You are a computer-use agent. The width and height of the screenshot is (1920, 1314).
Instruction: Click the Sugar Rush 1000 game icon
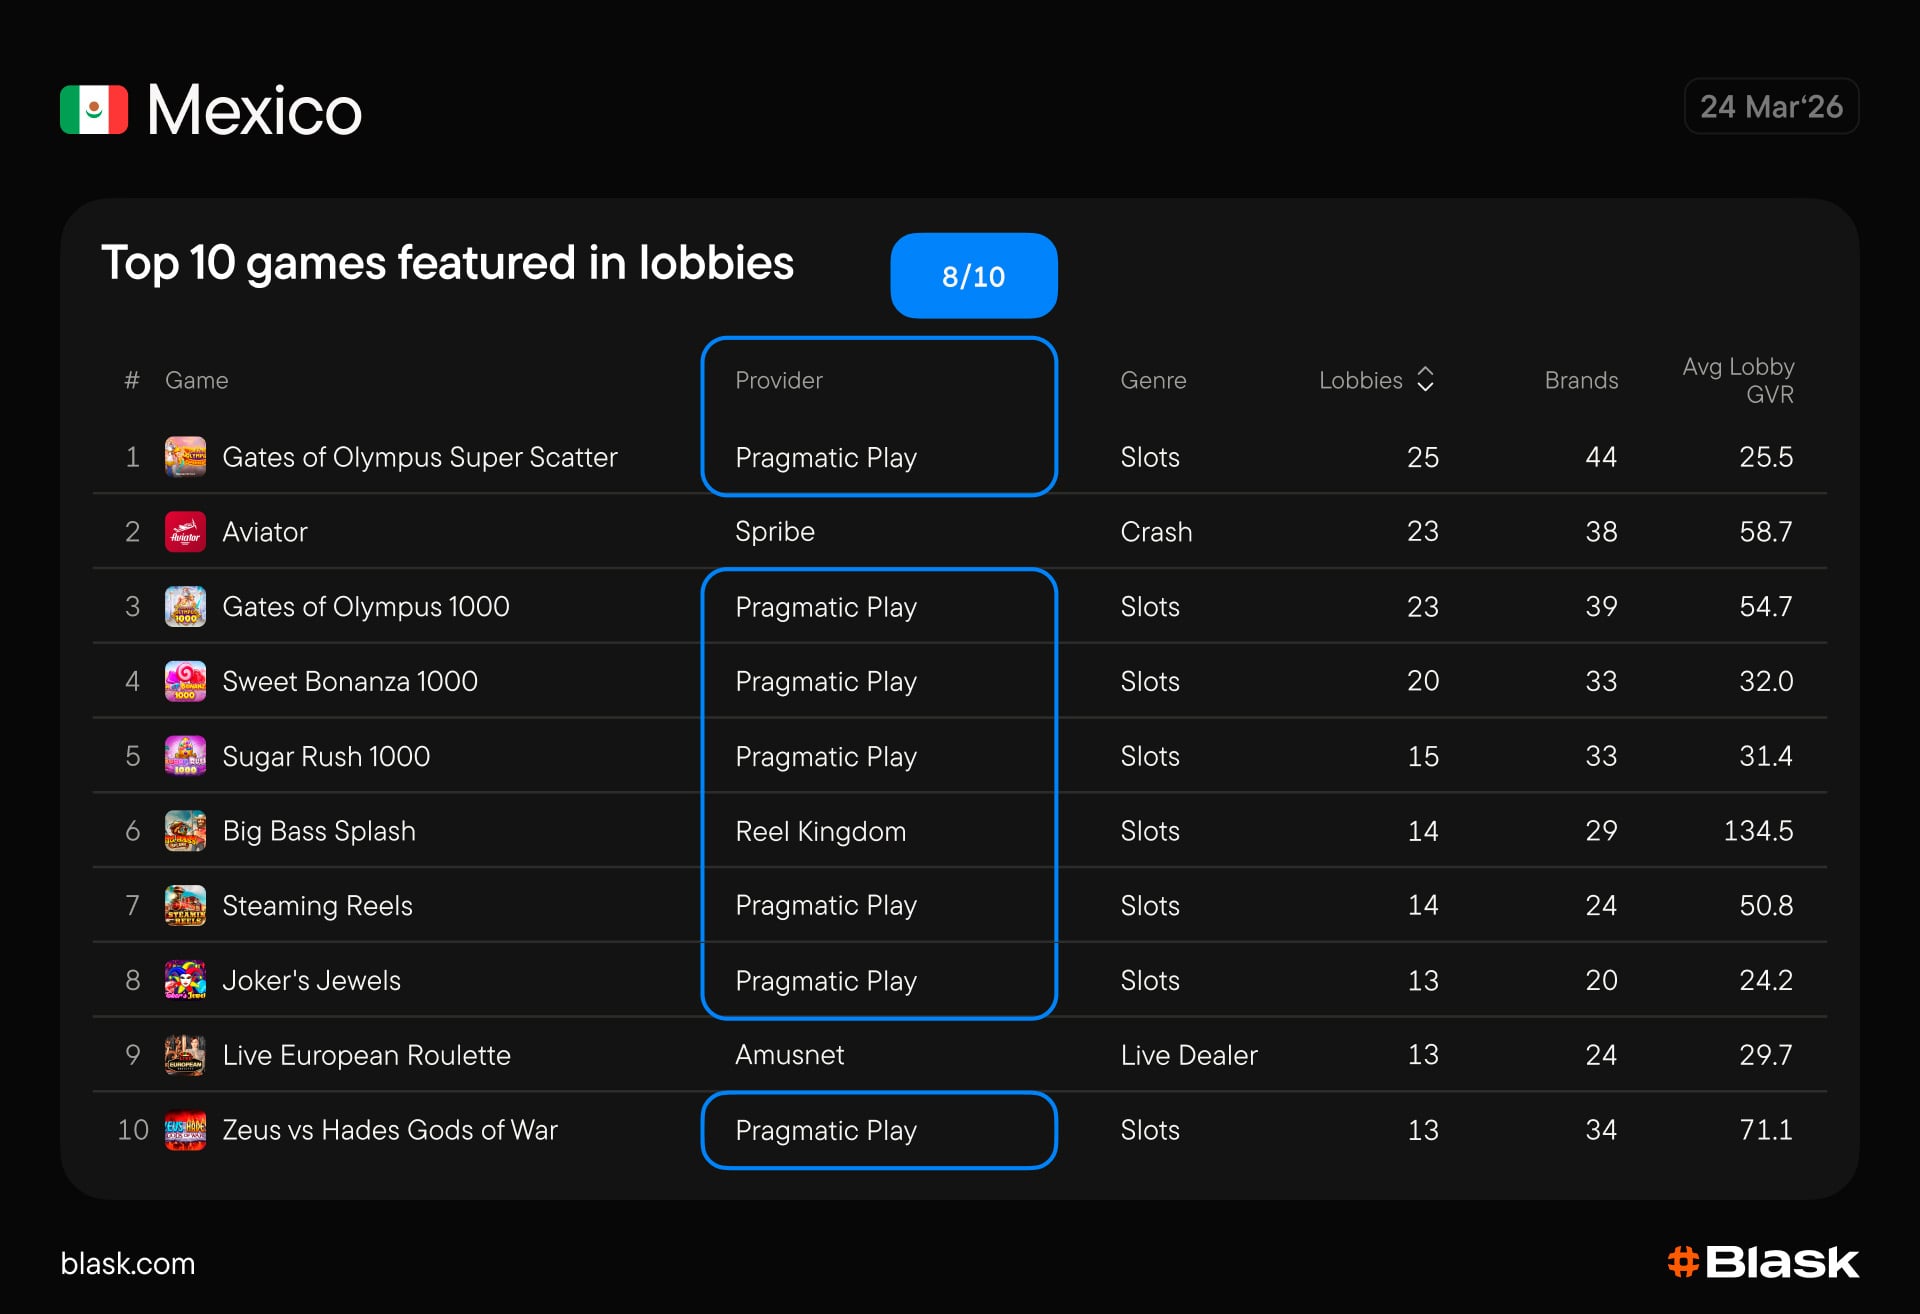[x=185, y=756]
